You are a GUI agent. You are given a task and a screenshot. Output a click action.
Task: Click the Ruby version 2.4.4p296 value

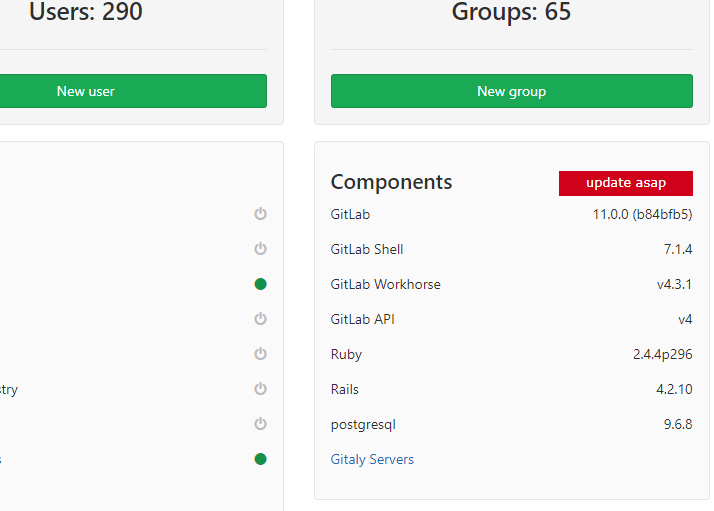pos(663,354)
